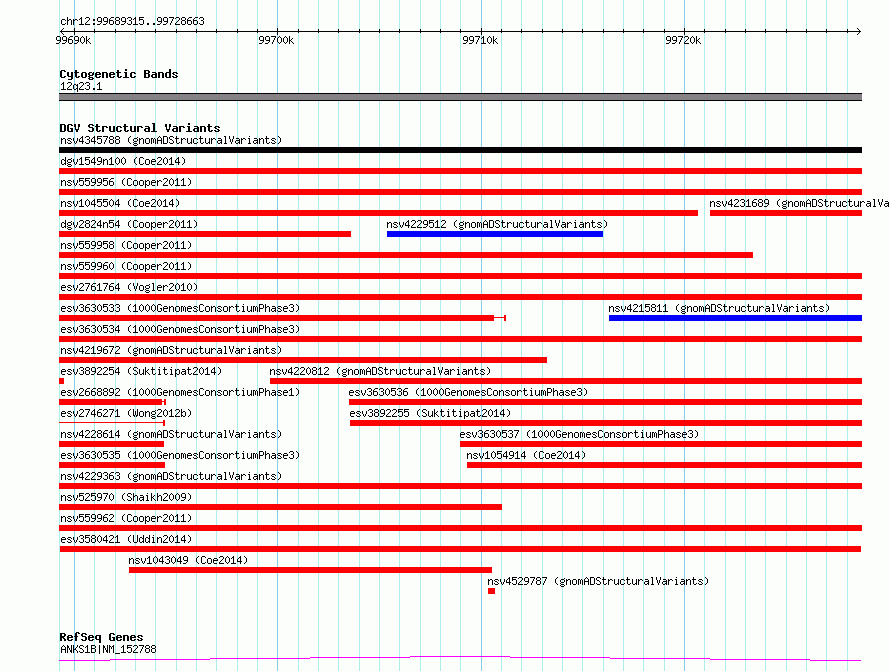
Task: Click the gray 12q23.1 cytogenetic band bar
Action: click(x=460, y=97)
